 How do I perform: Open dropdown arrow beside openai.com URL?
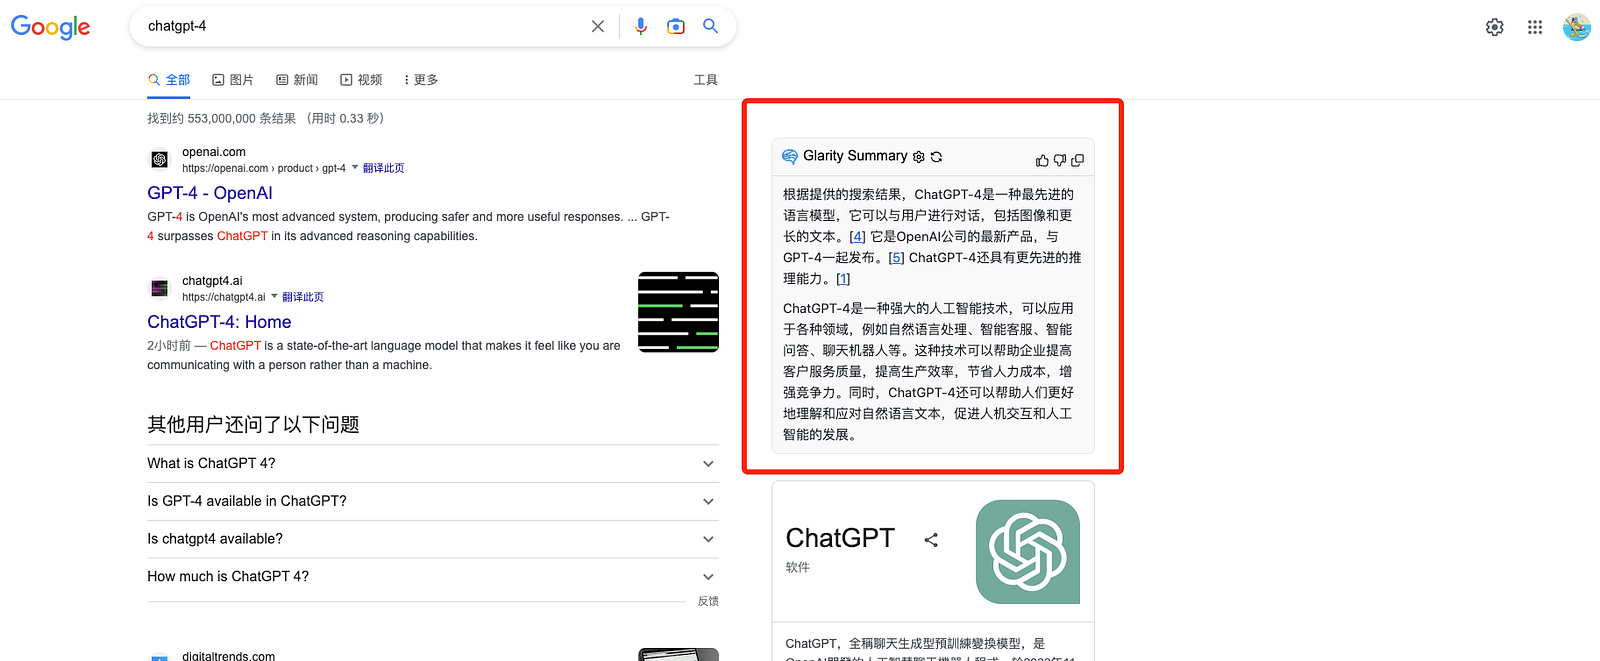coord(355,167)
